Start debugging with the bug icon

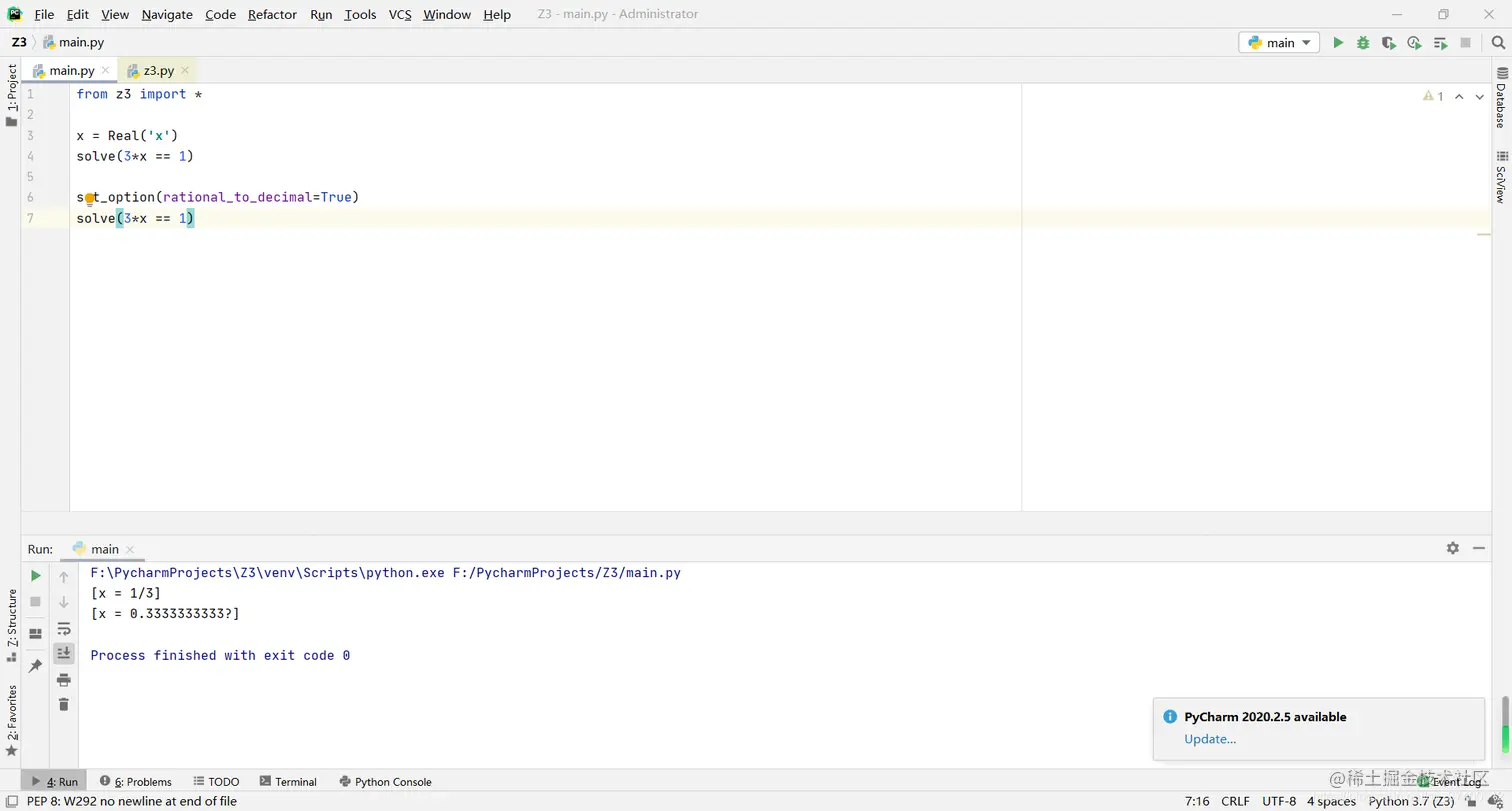1363,43
